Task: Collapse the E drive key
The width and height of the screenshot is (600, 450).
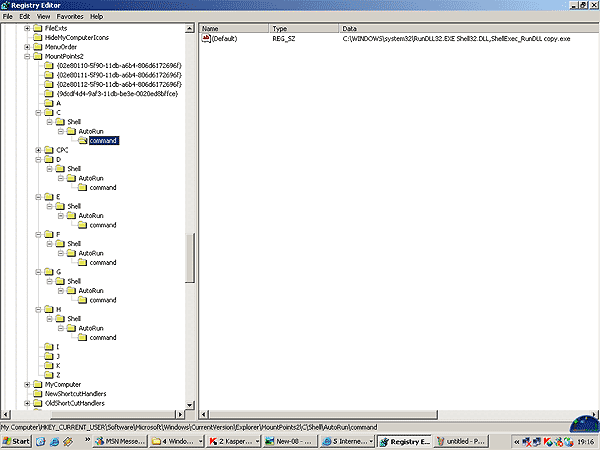Action: pos(38,197)
